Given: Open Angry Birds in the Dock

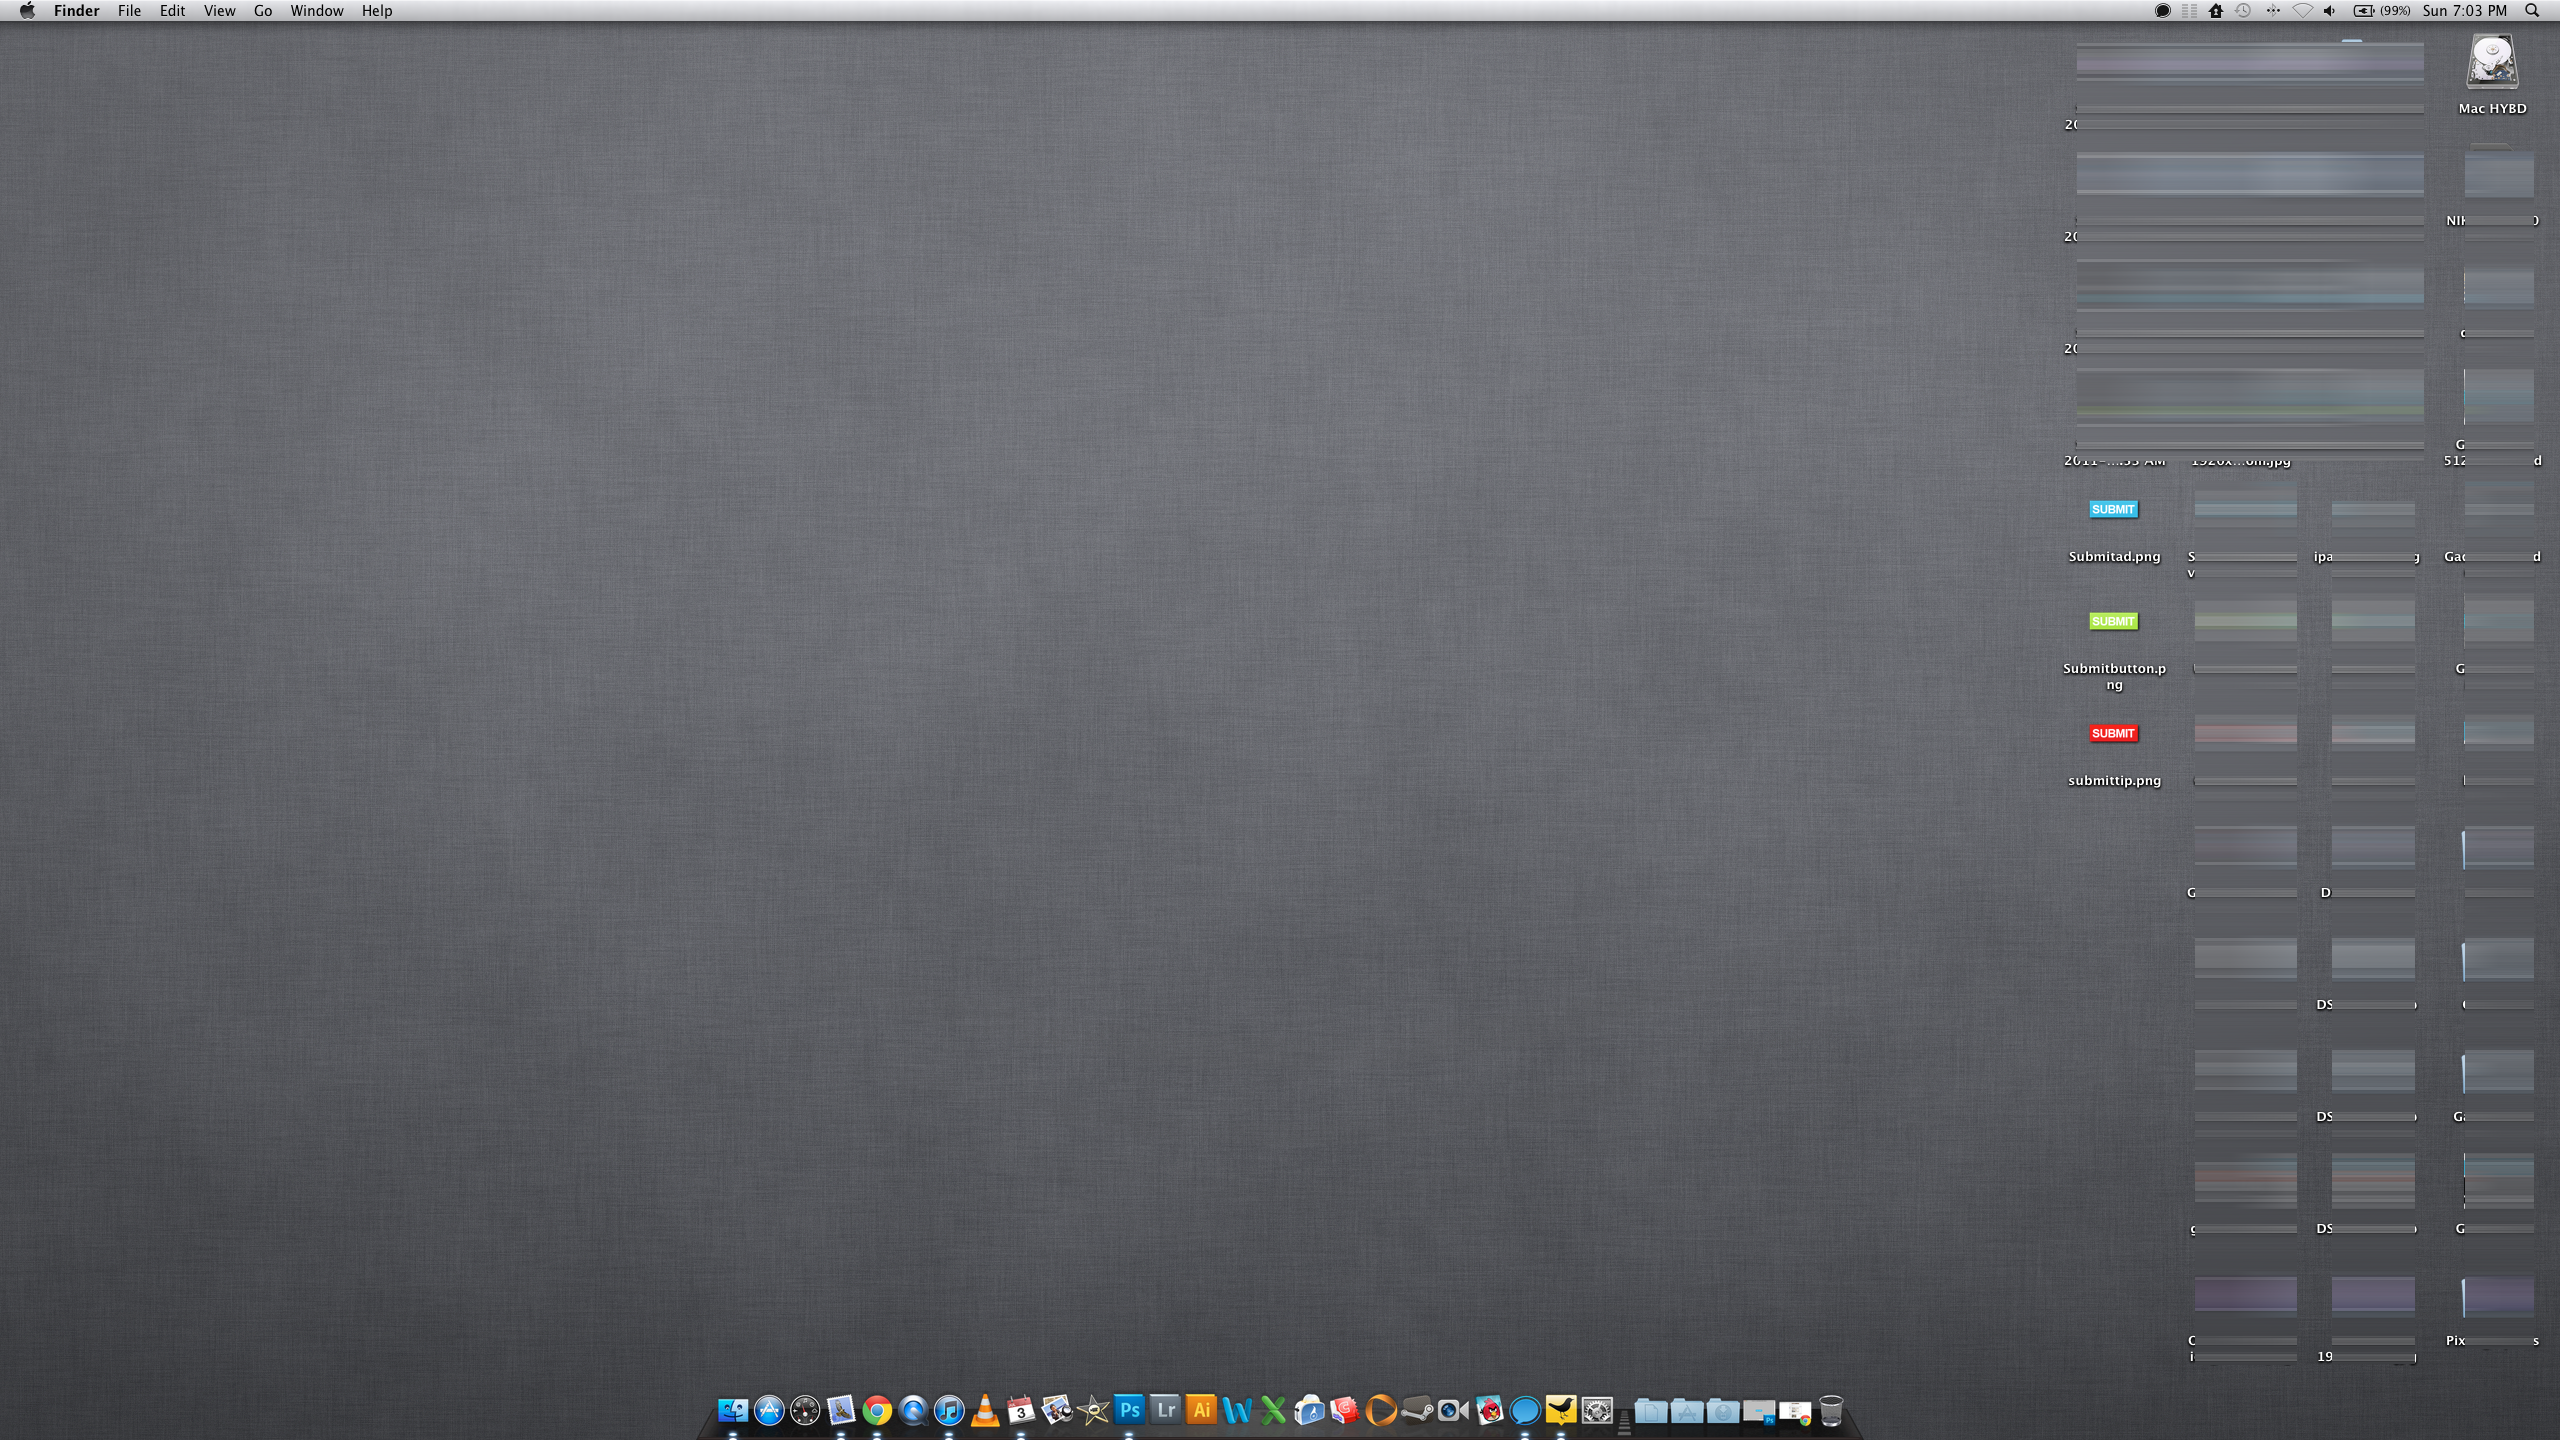Looking at the screenshot, I should pos(1489,1411).
